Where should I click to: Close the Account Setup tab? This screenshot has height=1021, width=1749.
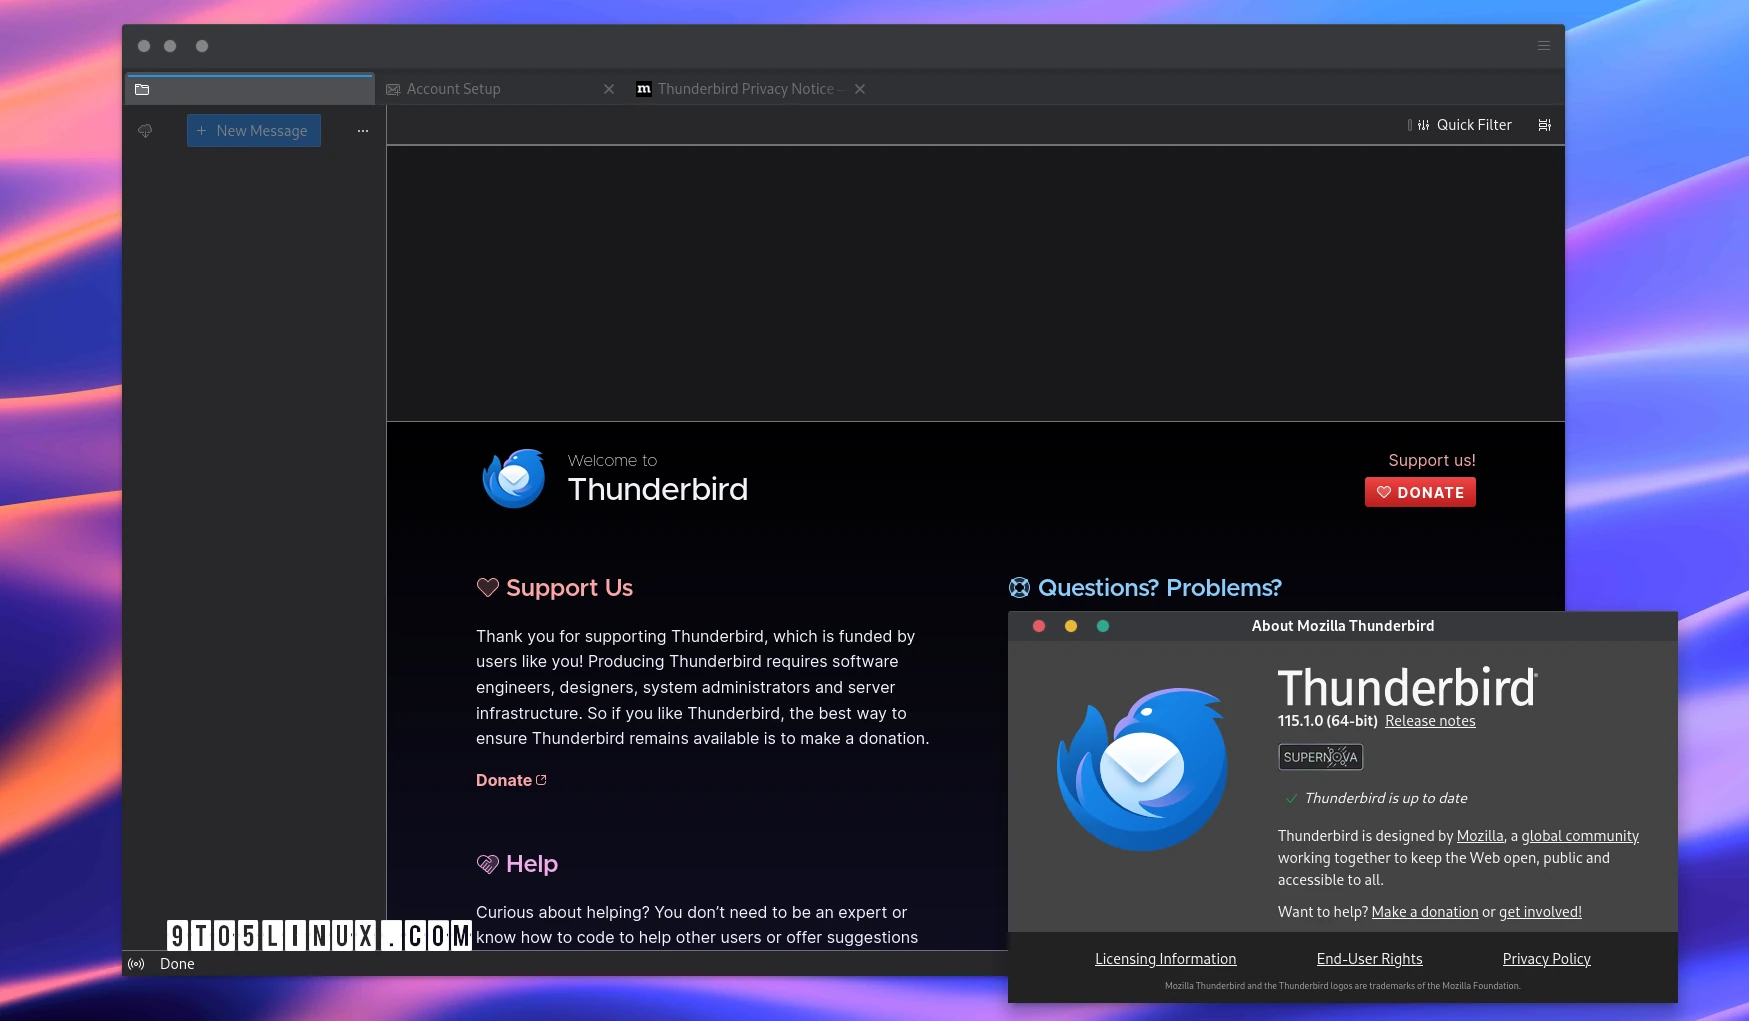point(609,89)
